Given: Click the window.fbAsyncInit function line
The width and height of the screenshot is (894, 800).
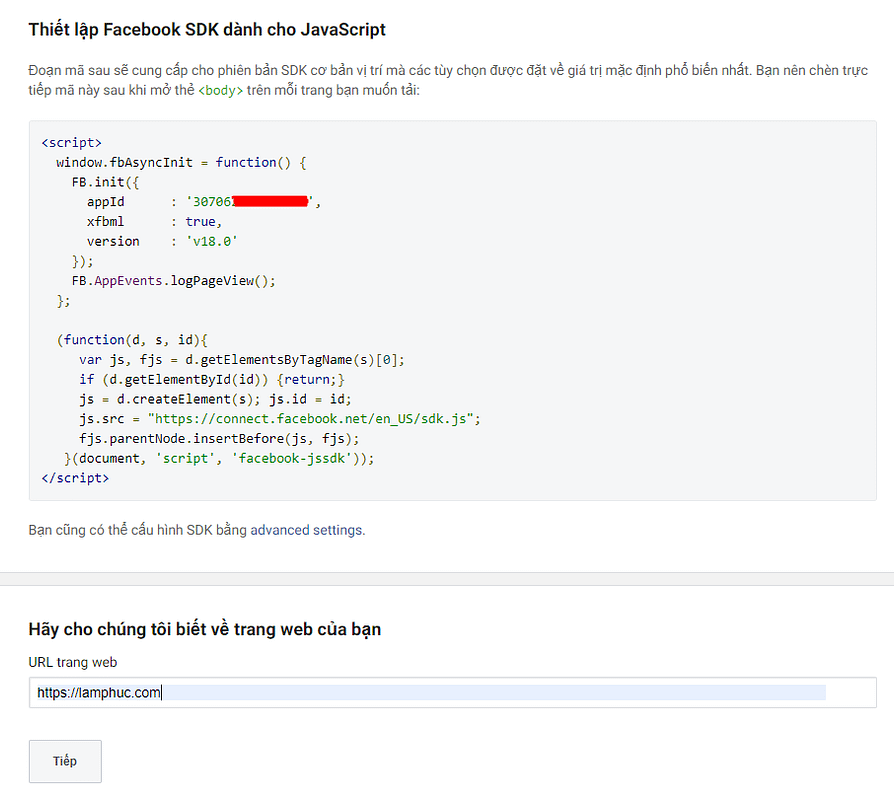Looking at the screenshot, I should [x=181, y=163].
